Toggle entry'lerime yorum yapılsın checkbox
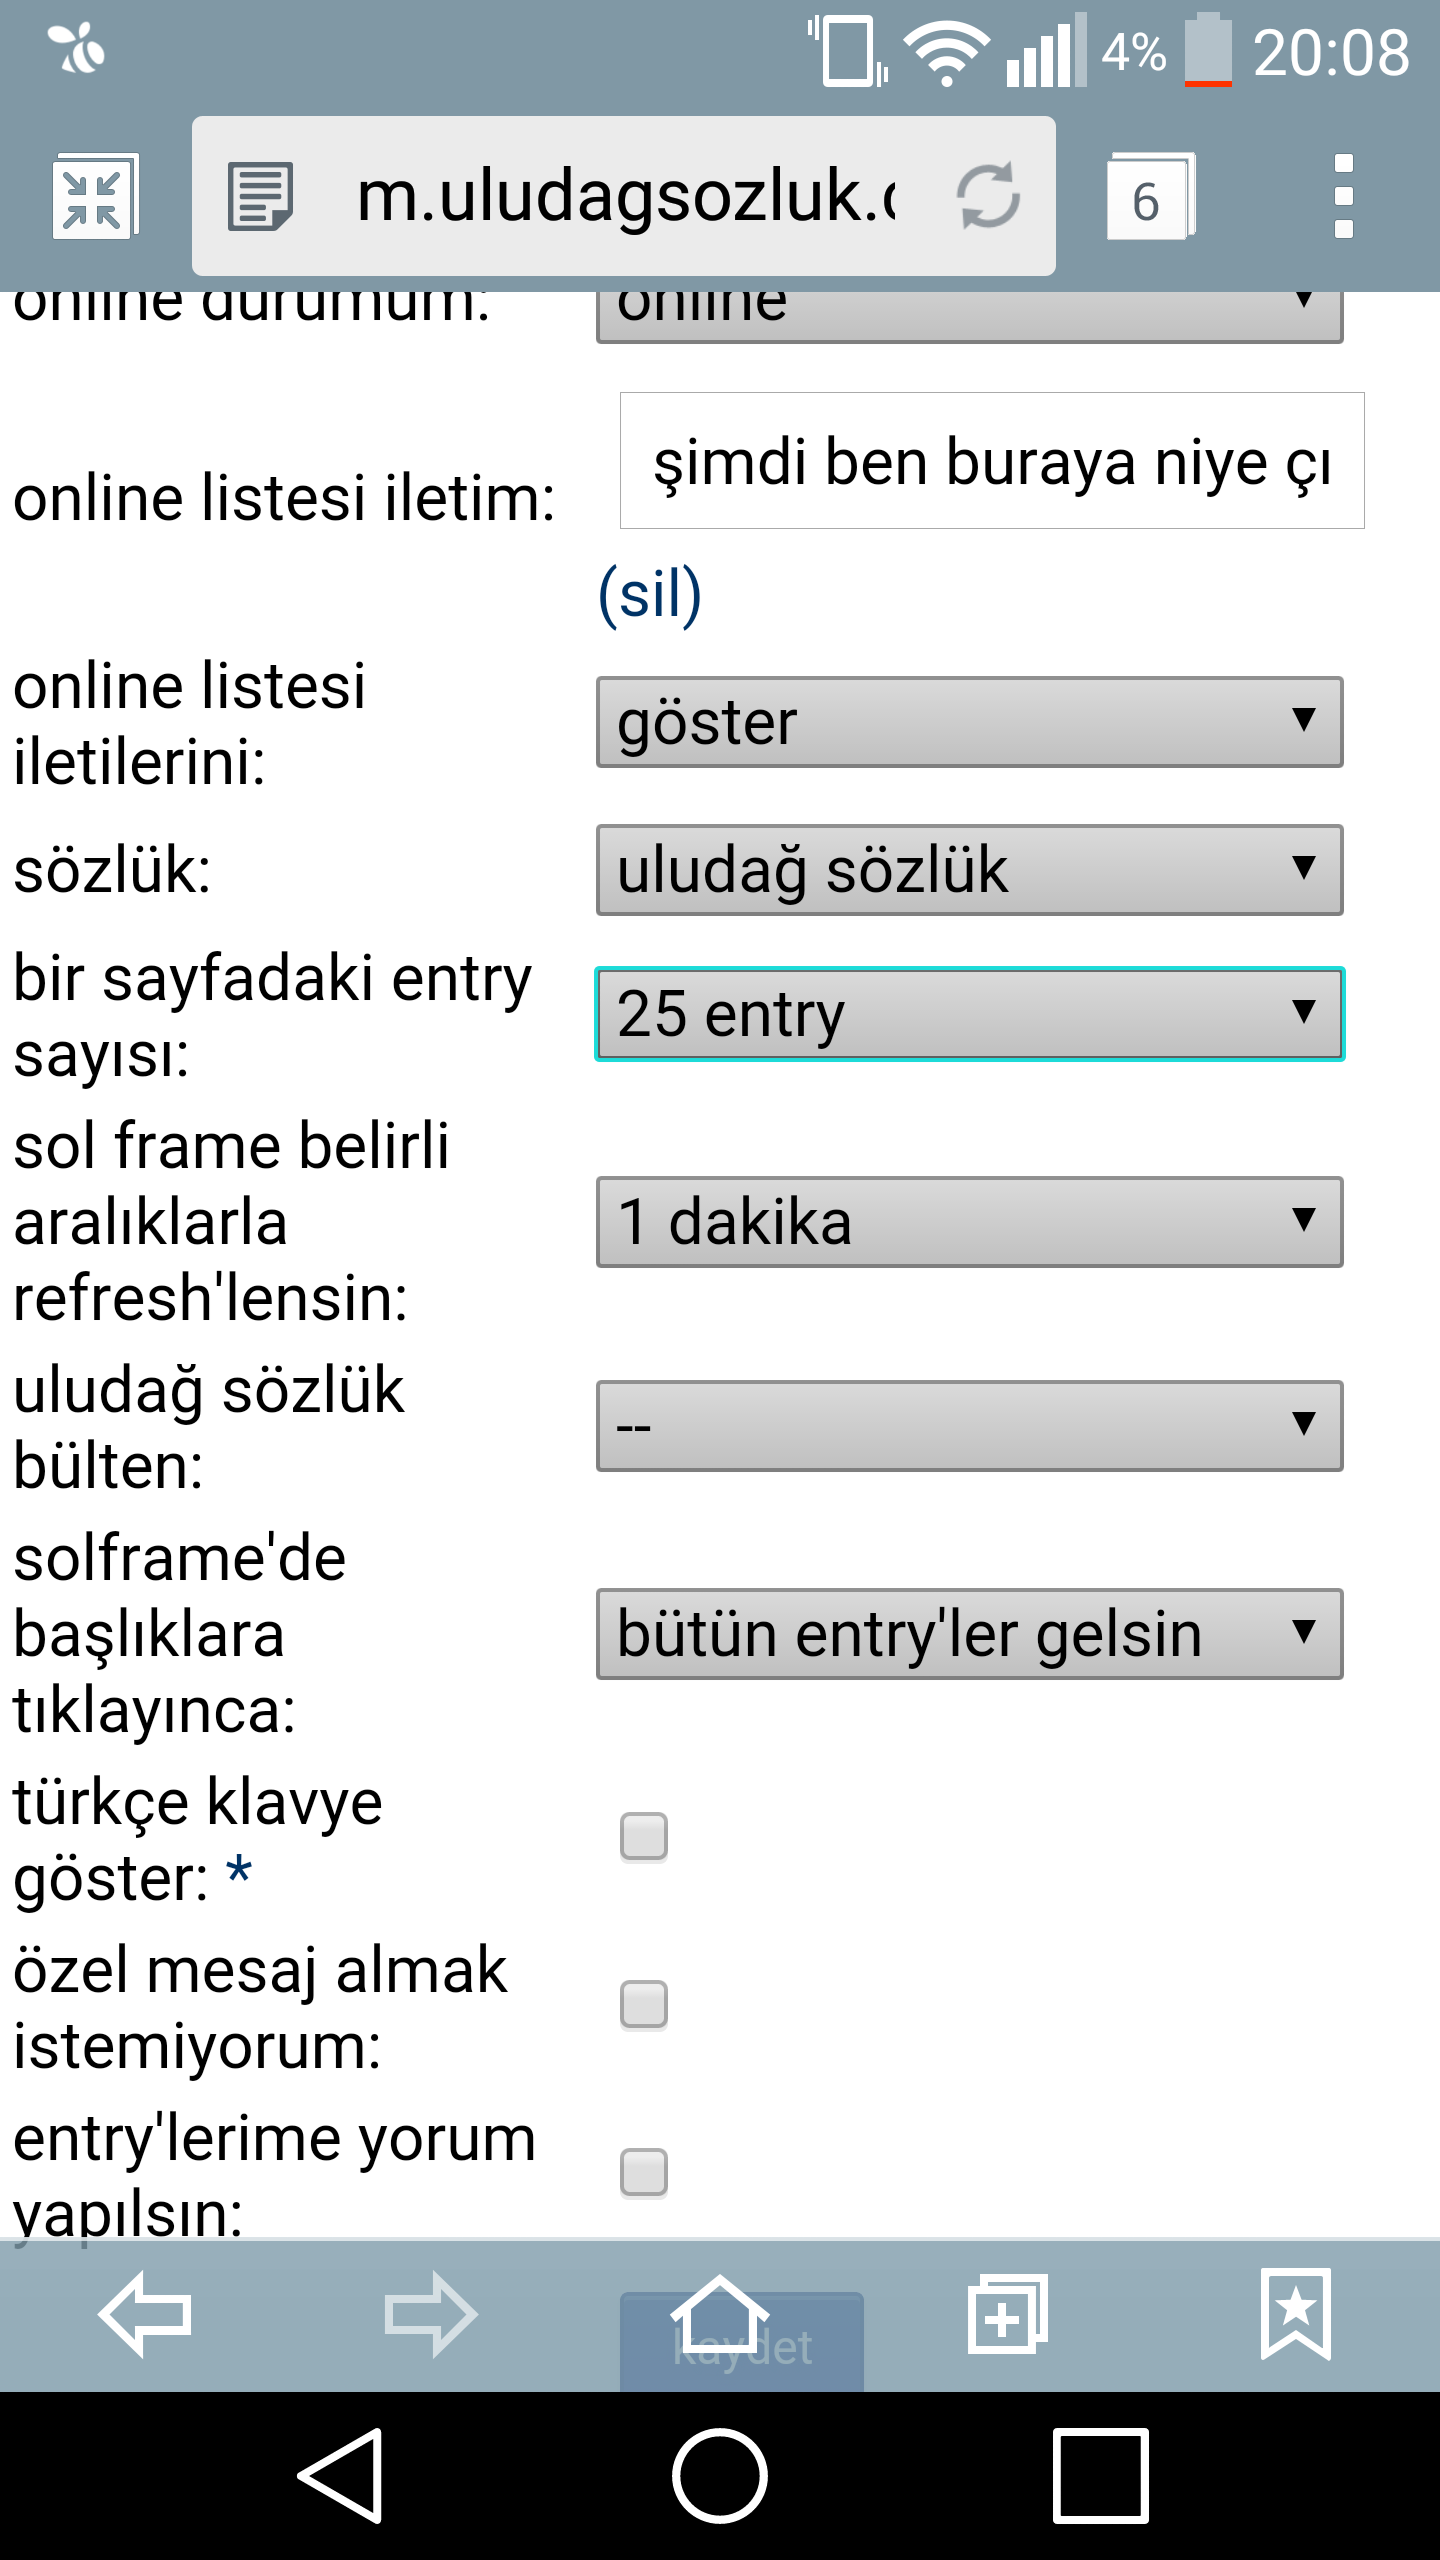The image size is (1440, 2560). click(x=644, y=2173)
